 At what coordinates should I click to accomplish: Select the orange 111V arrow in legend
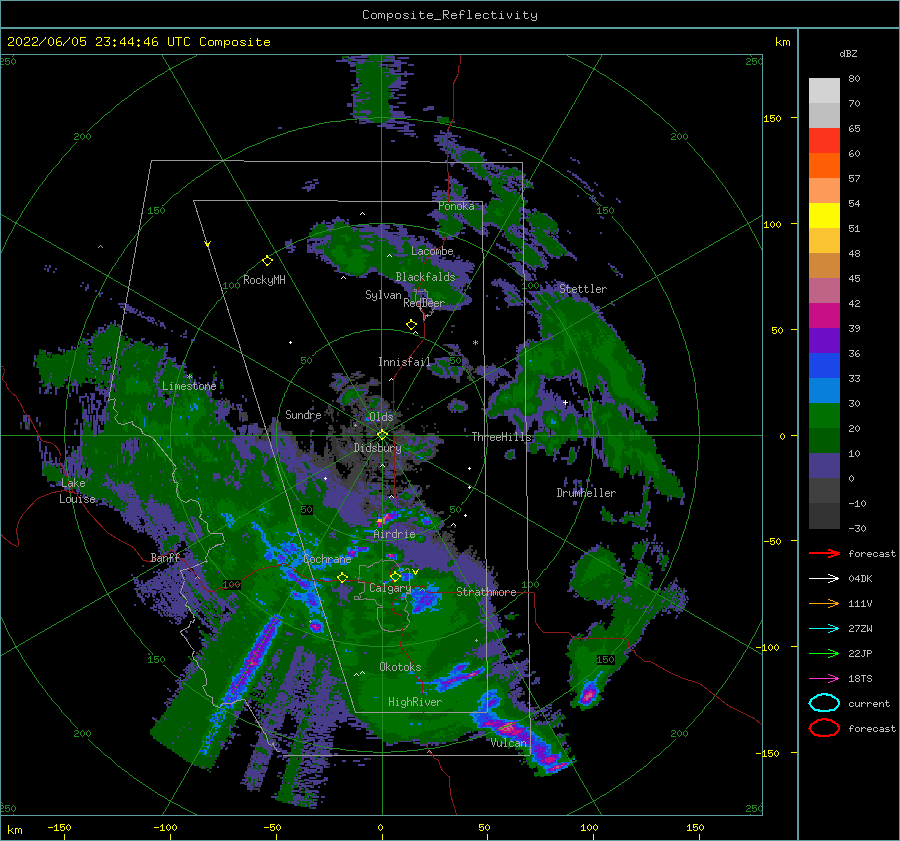coord(824,603)
